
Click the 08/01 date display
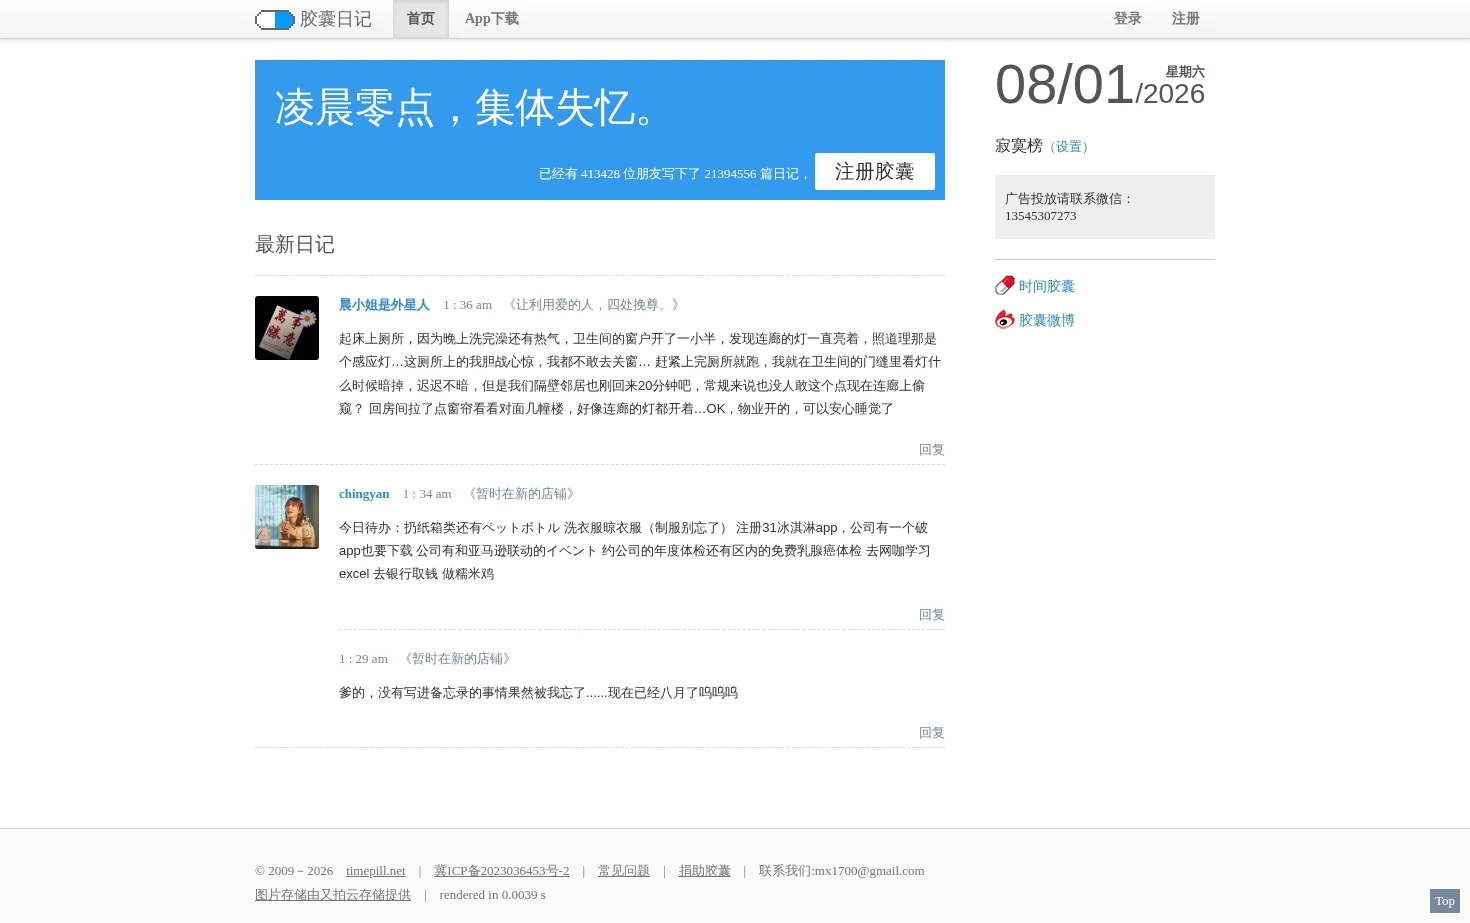tap(1065, 85)
